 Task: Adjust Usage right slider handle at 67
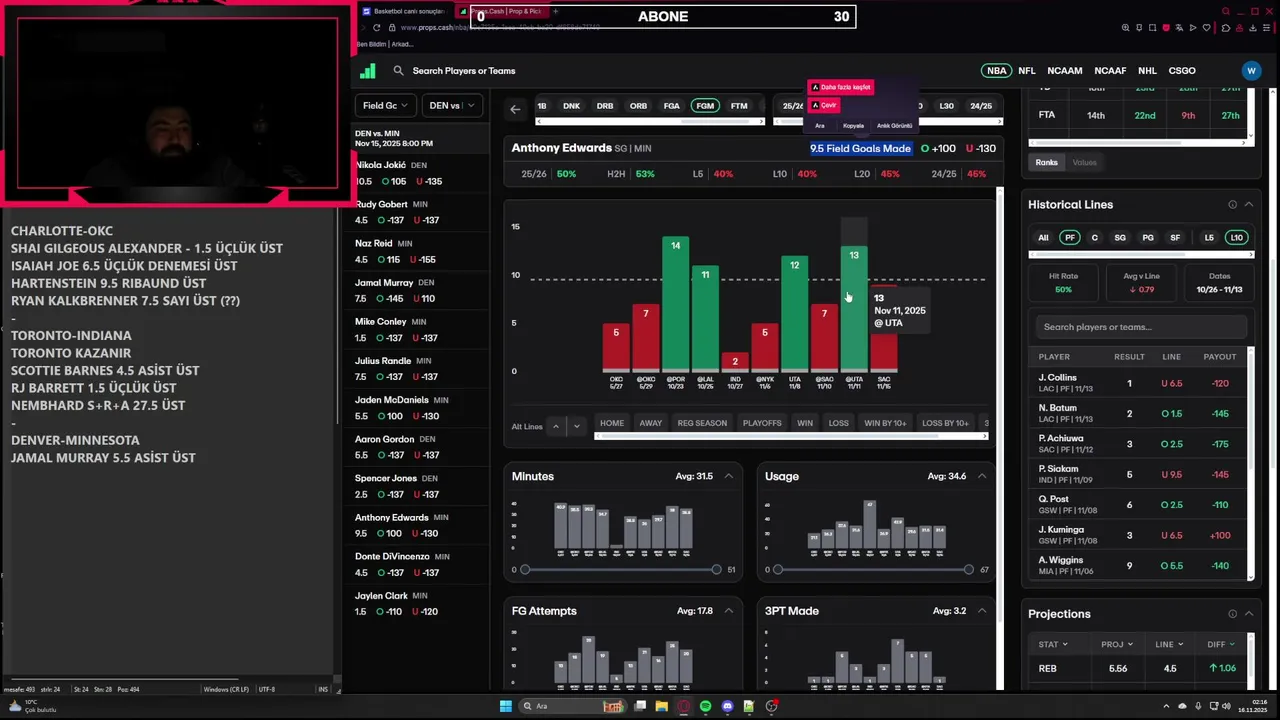point(968,570)
